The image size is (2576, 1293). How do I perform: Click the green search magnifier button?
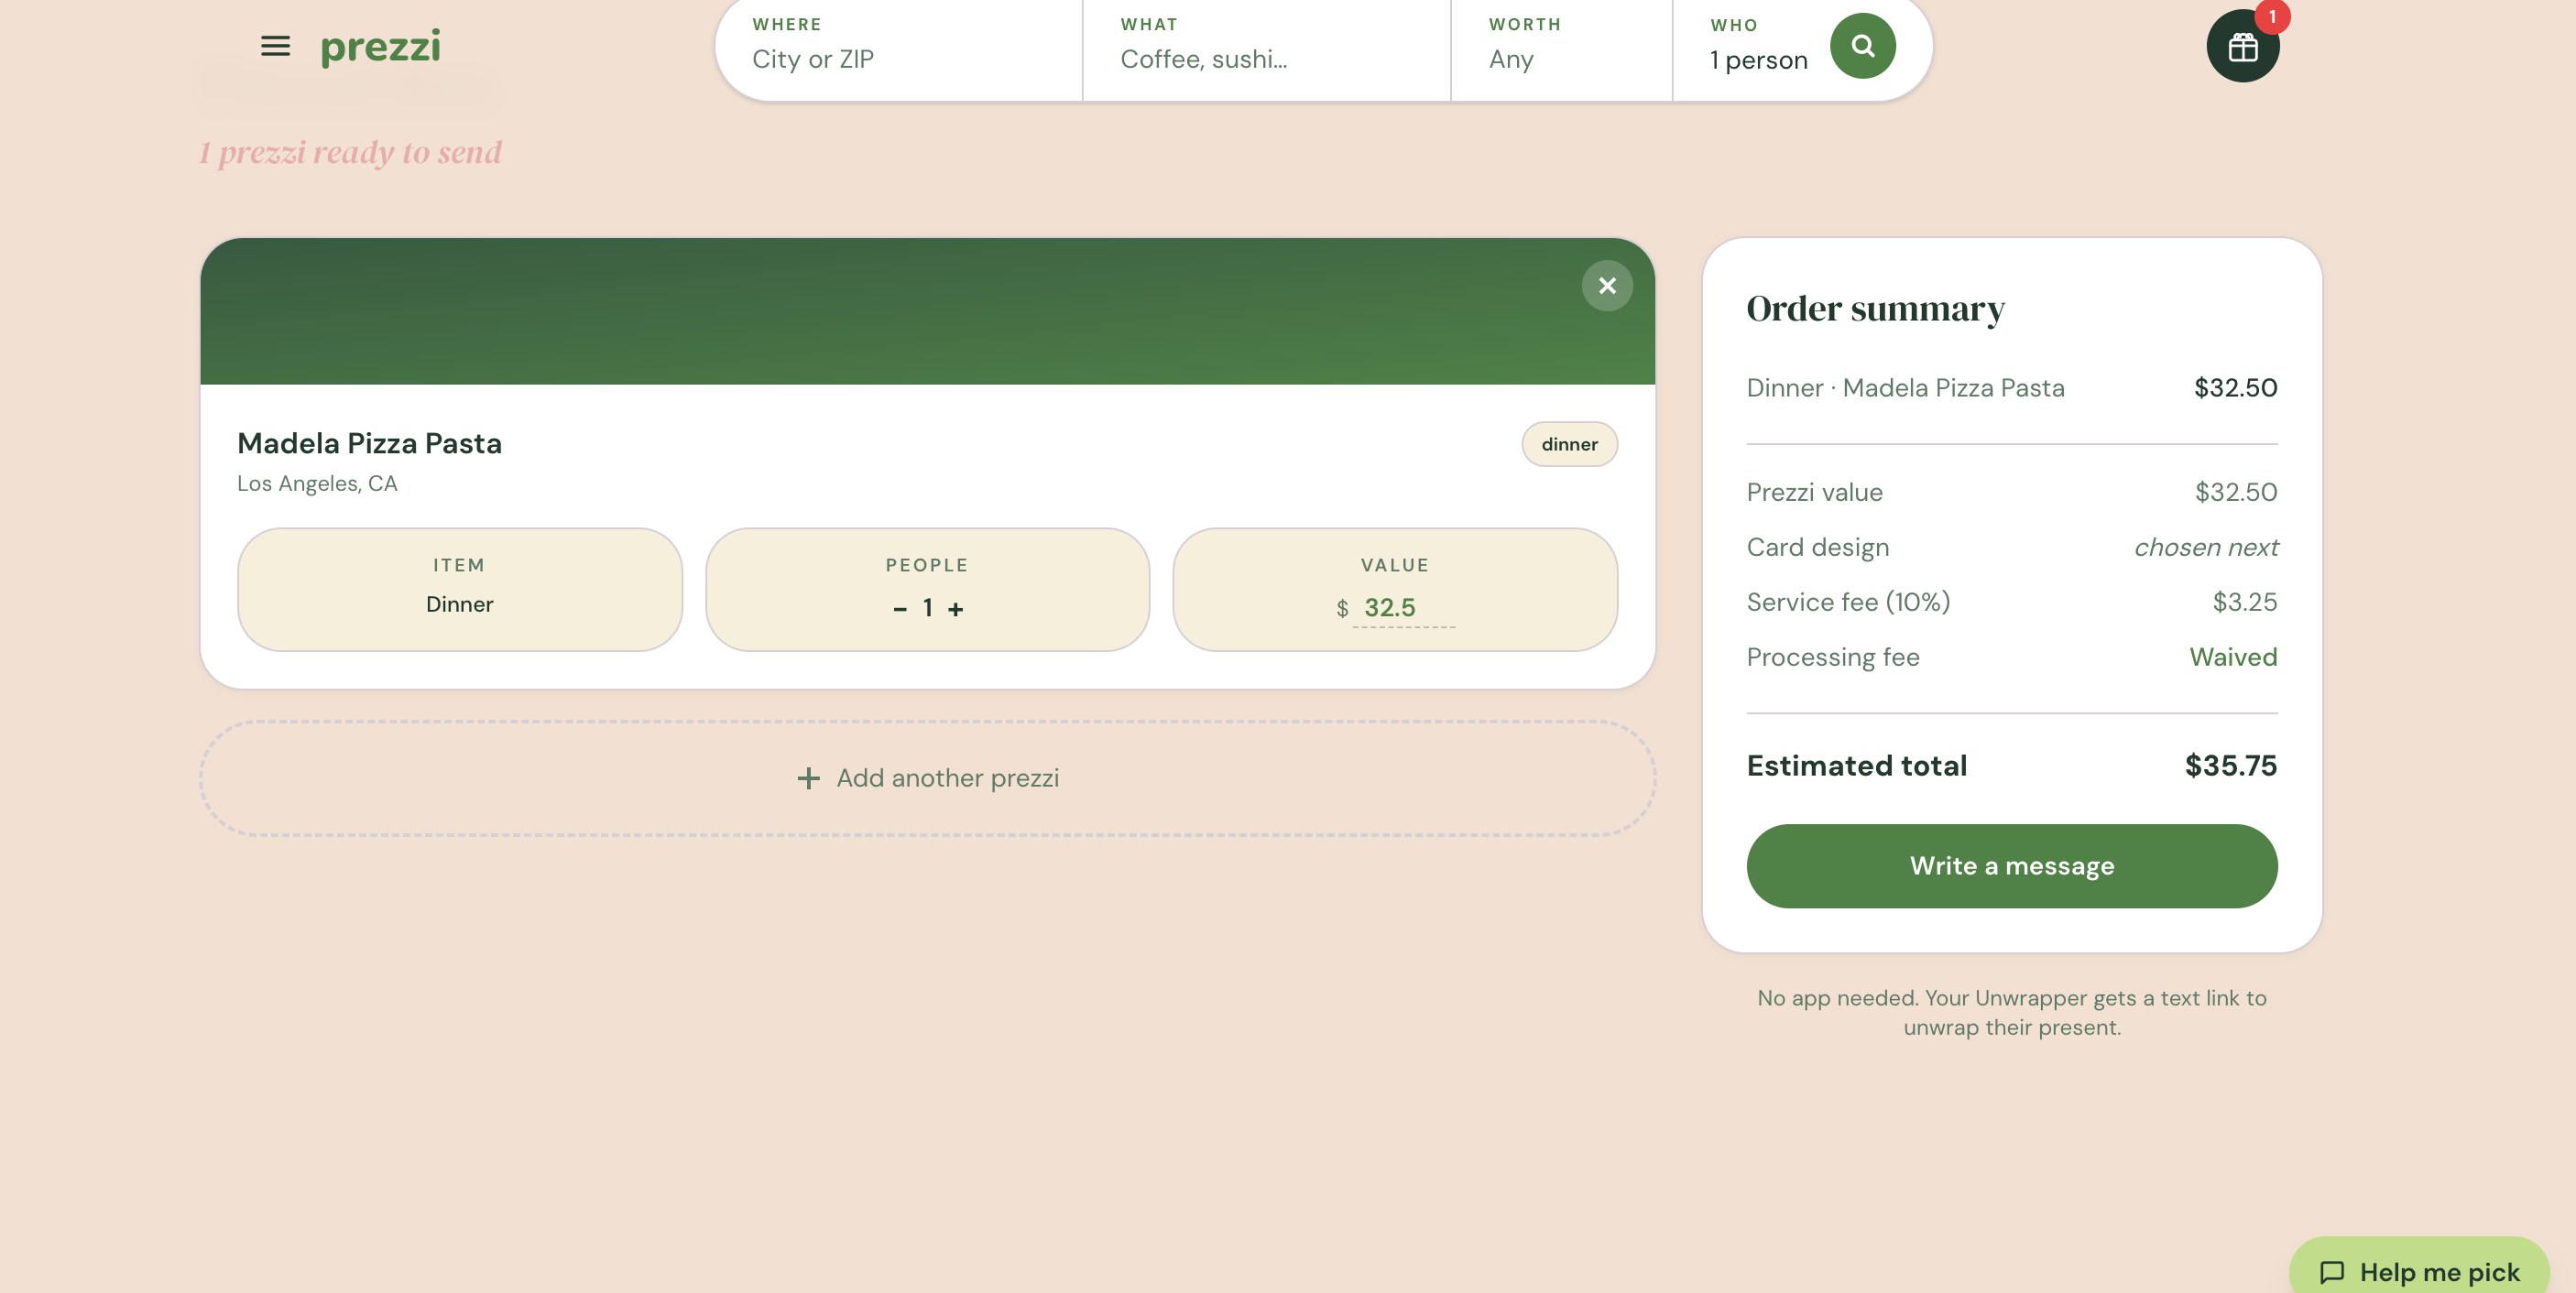[x=1862, y=46]
